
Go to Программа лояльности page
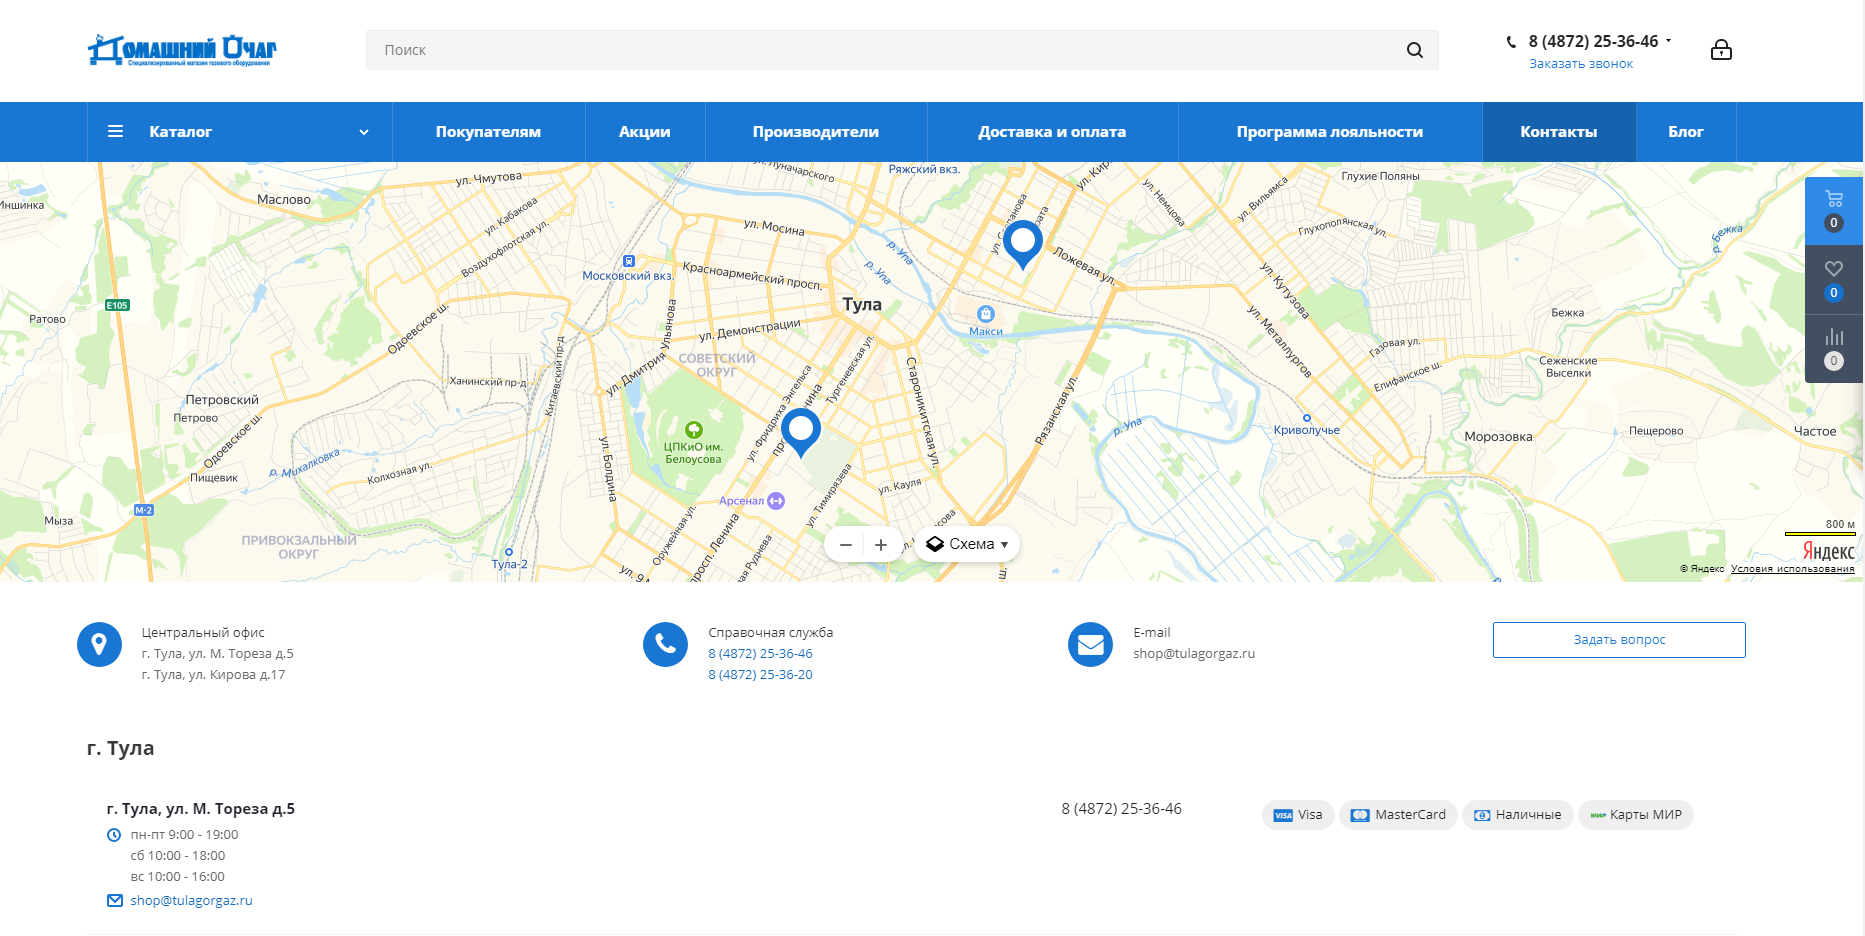pyautogui.click(x=1329, y=132)
